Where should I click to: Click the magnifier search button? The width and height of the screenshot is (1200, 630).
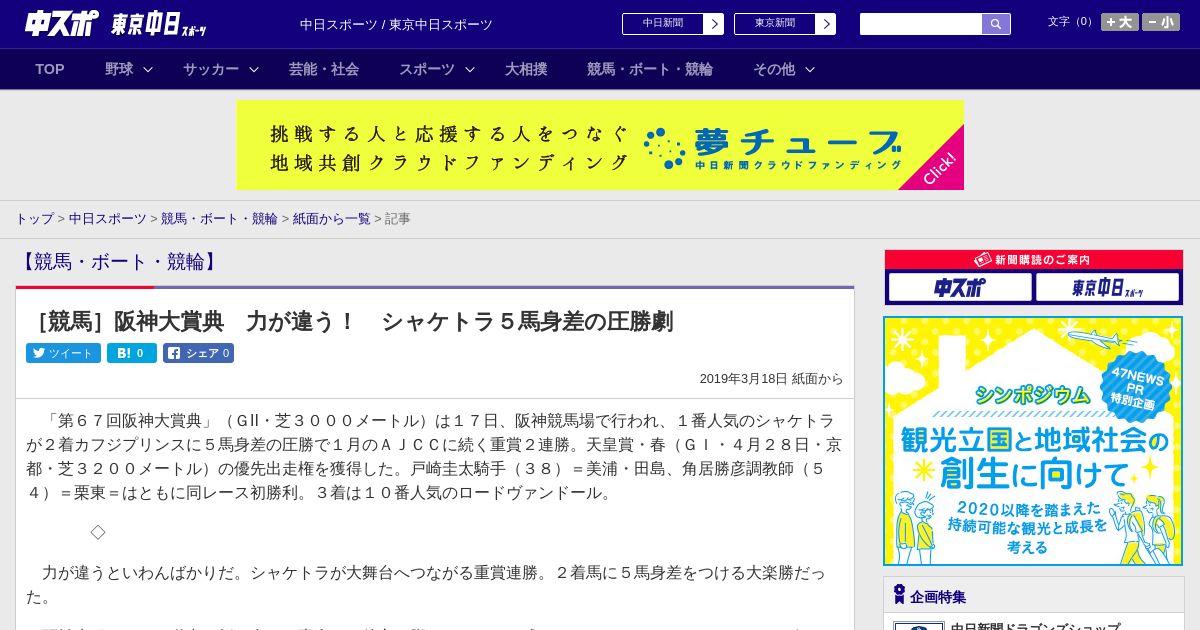(x=996, y=24)
